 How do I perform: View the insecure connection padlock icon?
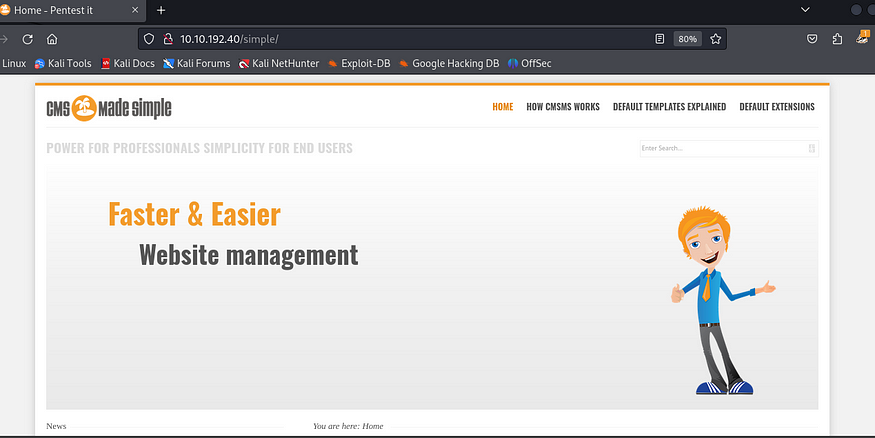(x=167, y=39)
